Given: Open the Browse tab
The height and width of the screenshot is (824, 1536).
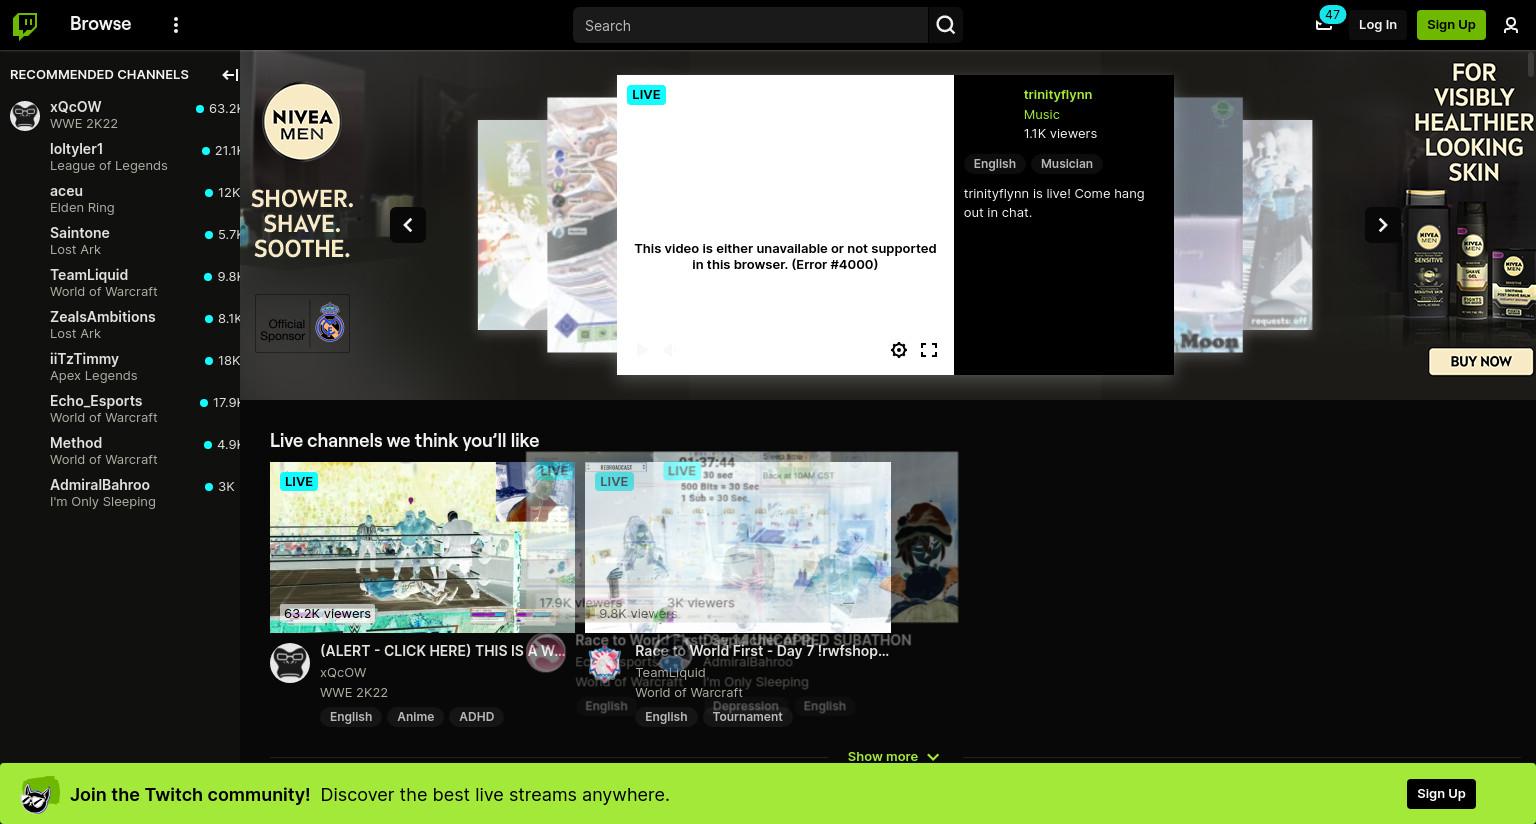Looking at the screenshot, I should (100, 24).
